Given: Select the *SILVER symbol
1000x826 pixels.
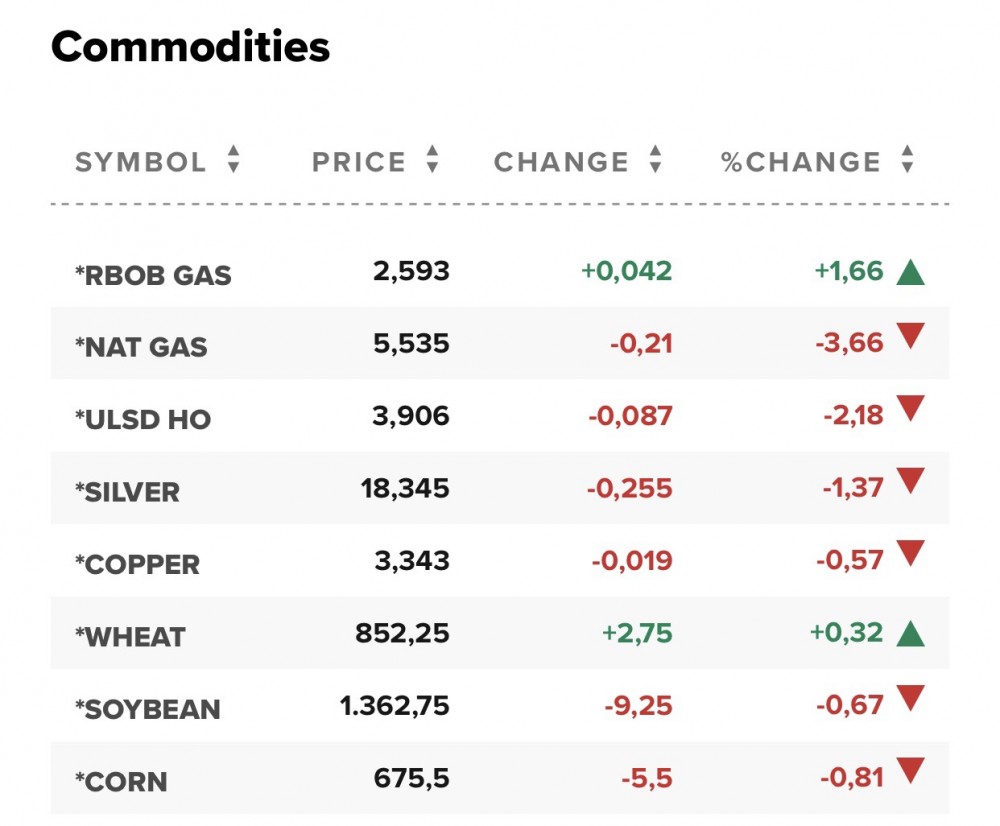Looking at the screenshot, I should point(128,492).
